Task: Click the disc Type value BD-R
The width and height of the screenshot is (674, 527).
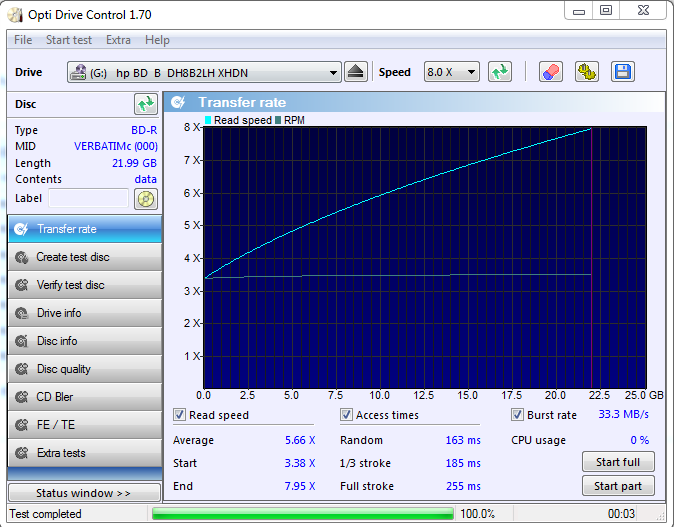Action: click(144, 130)
